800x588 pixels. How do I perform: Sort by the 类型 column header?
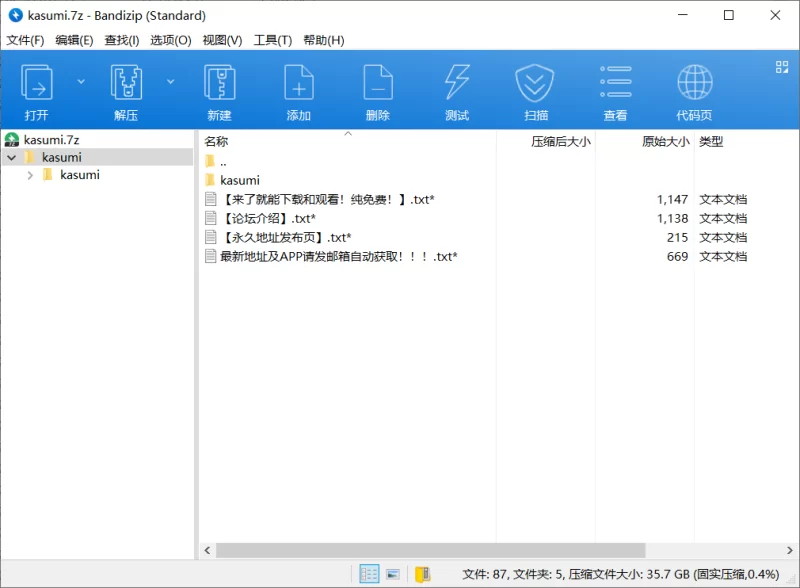coord(711,141)
